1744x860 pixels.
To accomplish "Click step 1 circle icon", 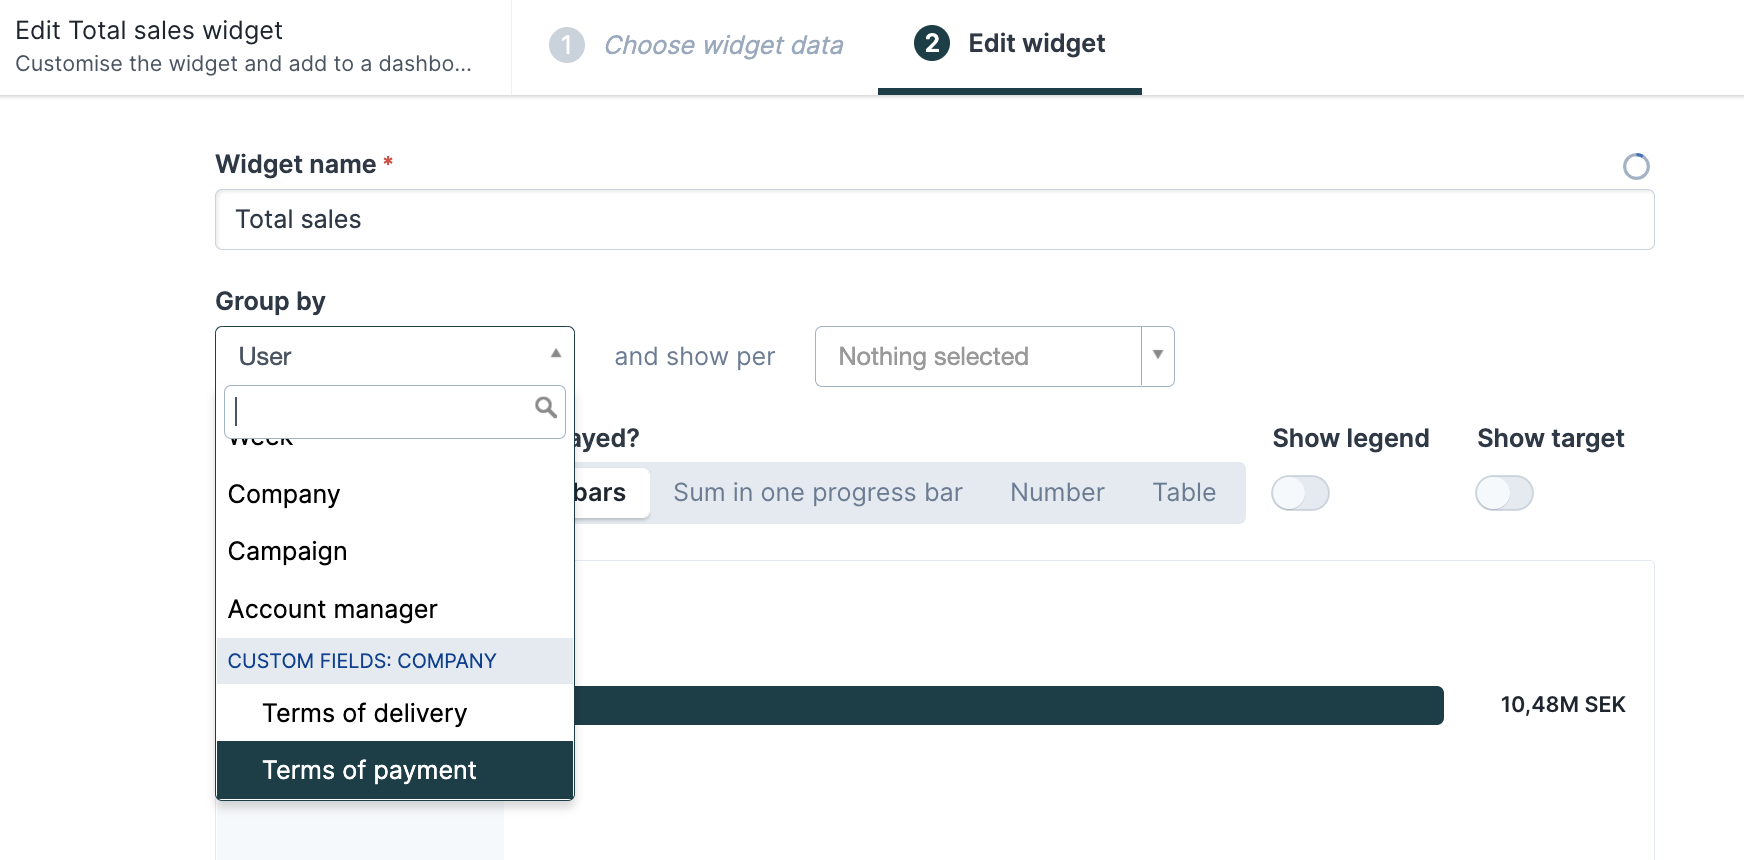I will [567, 45].
